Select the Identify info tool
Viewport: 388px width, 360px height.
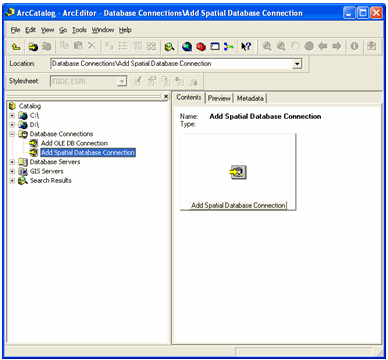[354, 46]
